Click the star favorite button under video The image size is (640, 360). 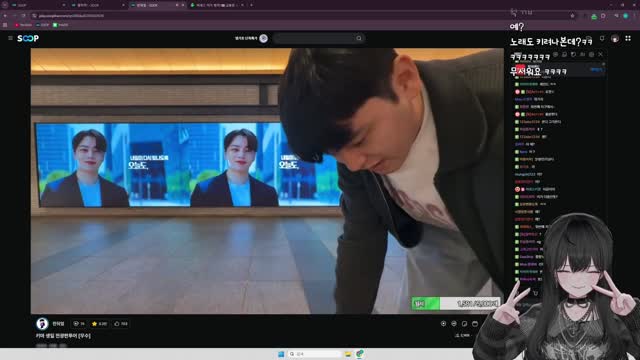[x=99, y=324]
